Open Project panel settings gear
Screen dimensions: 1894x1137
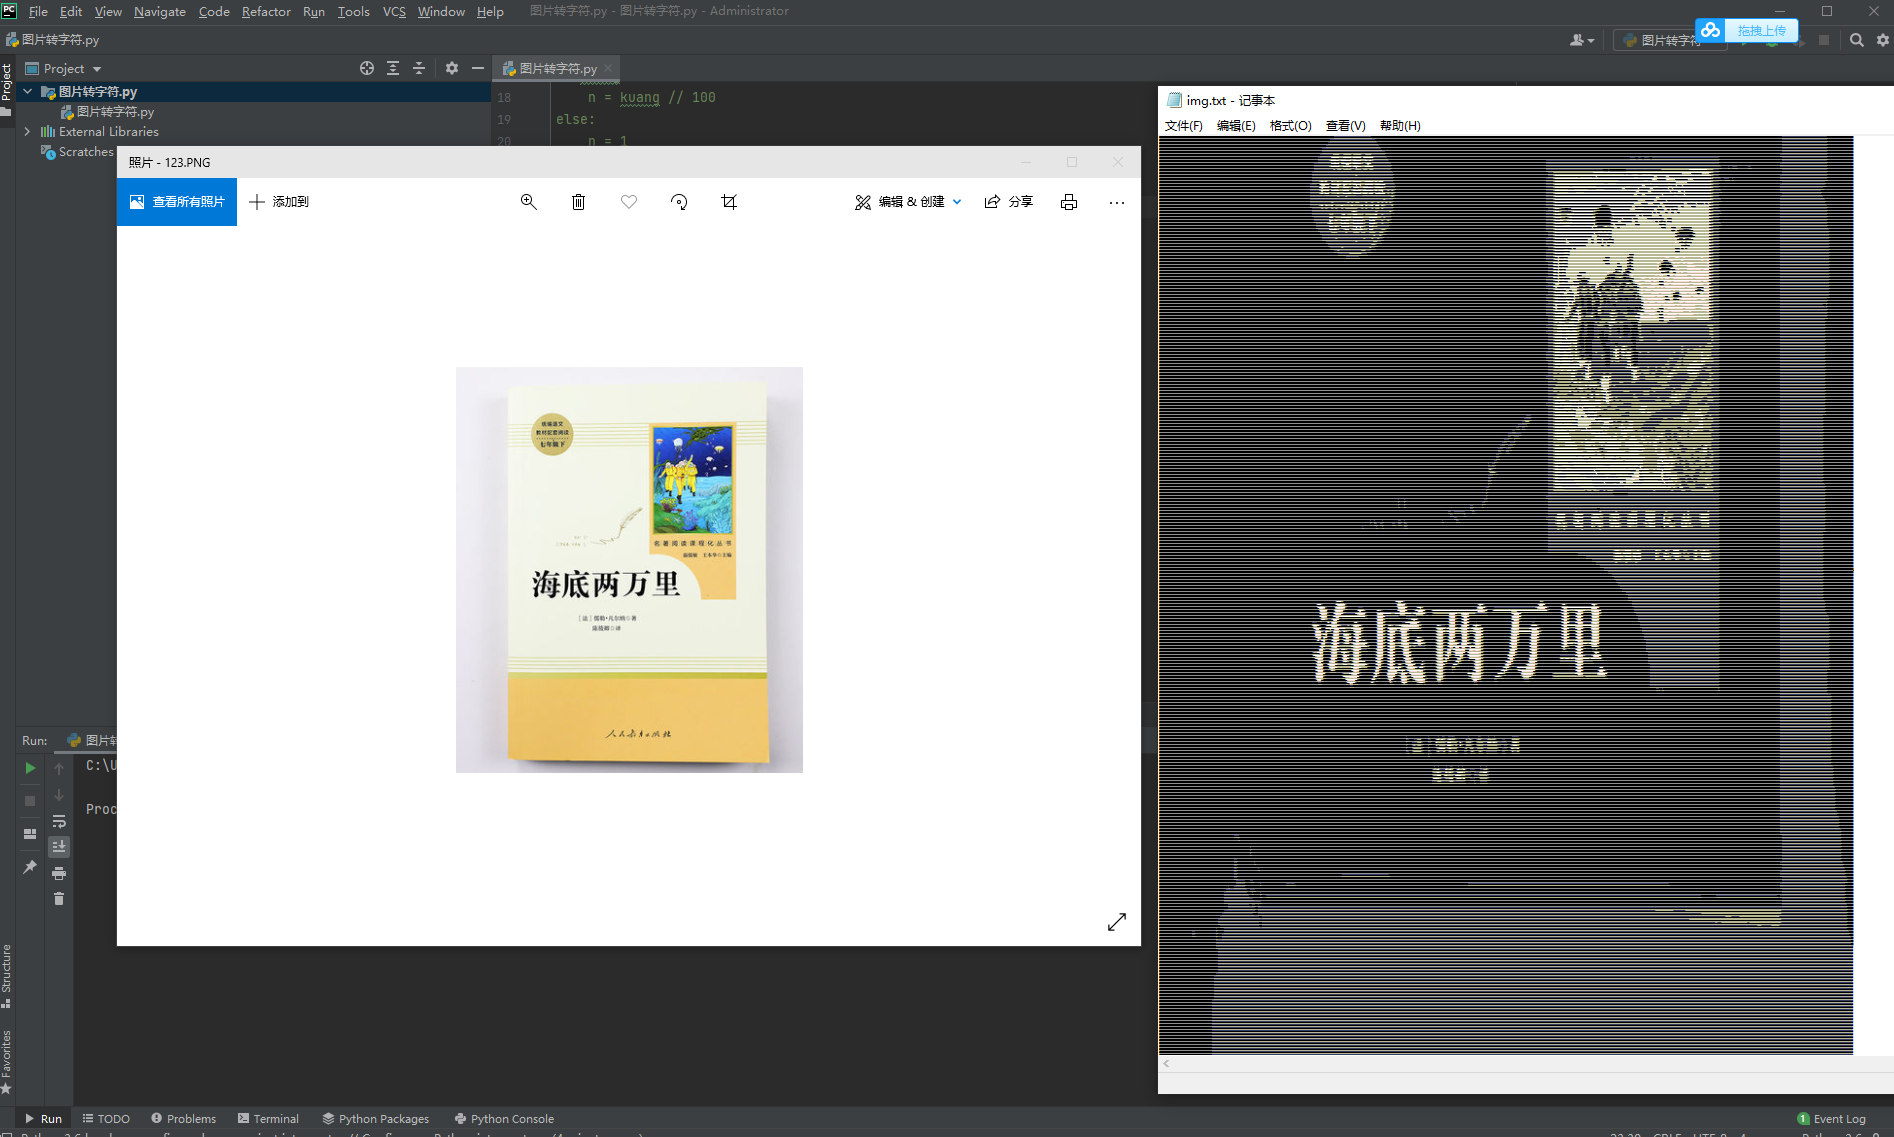452,68
